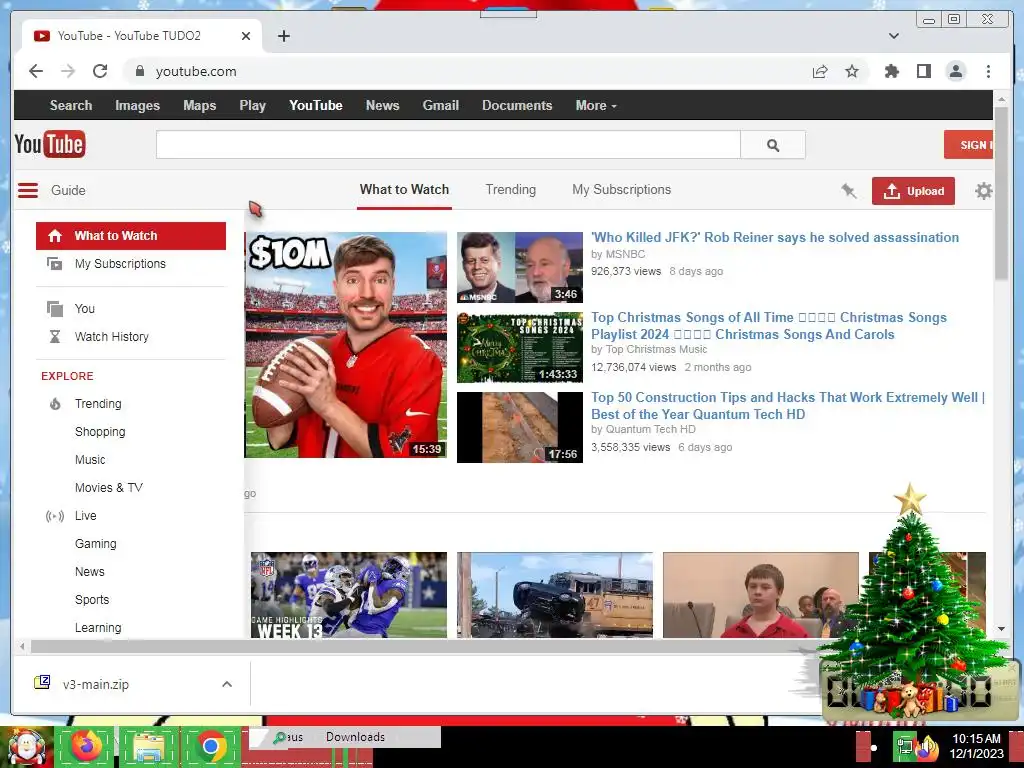Open Images in the top navigation bar

pos(137,105)
